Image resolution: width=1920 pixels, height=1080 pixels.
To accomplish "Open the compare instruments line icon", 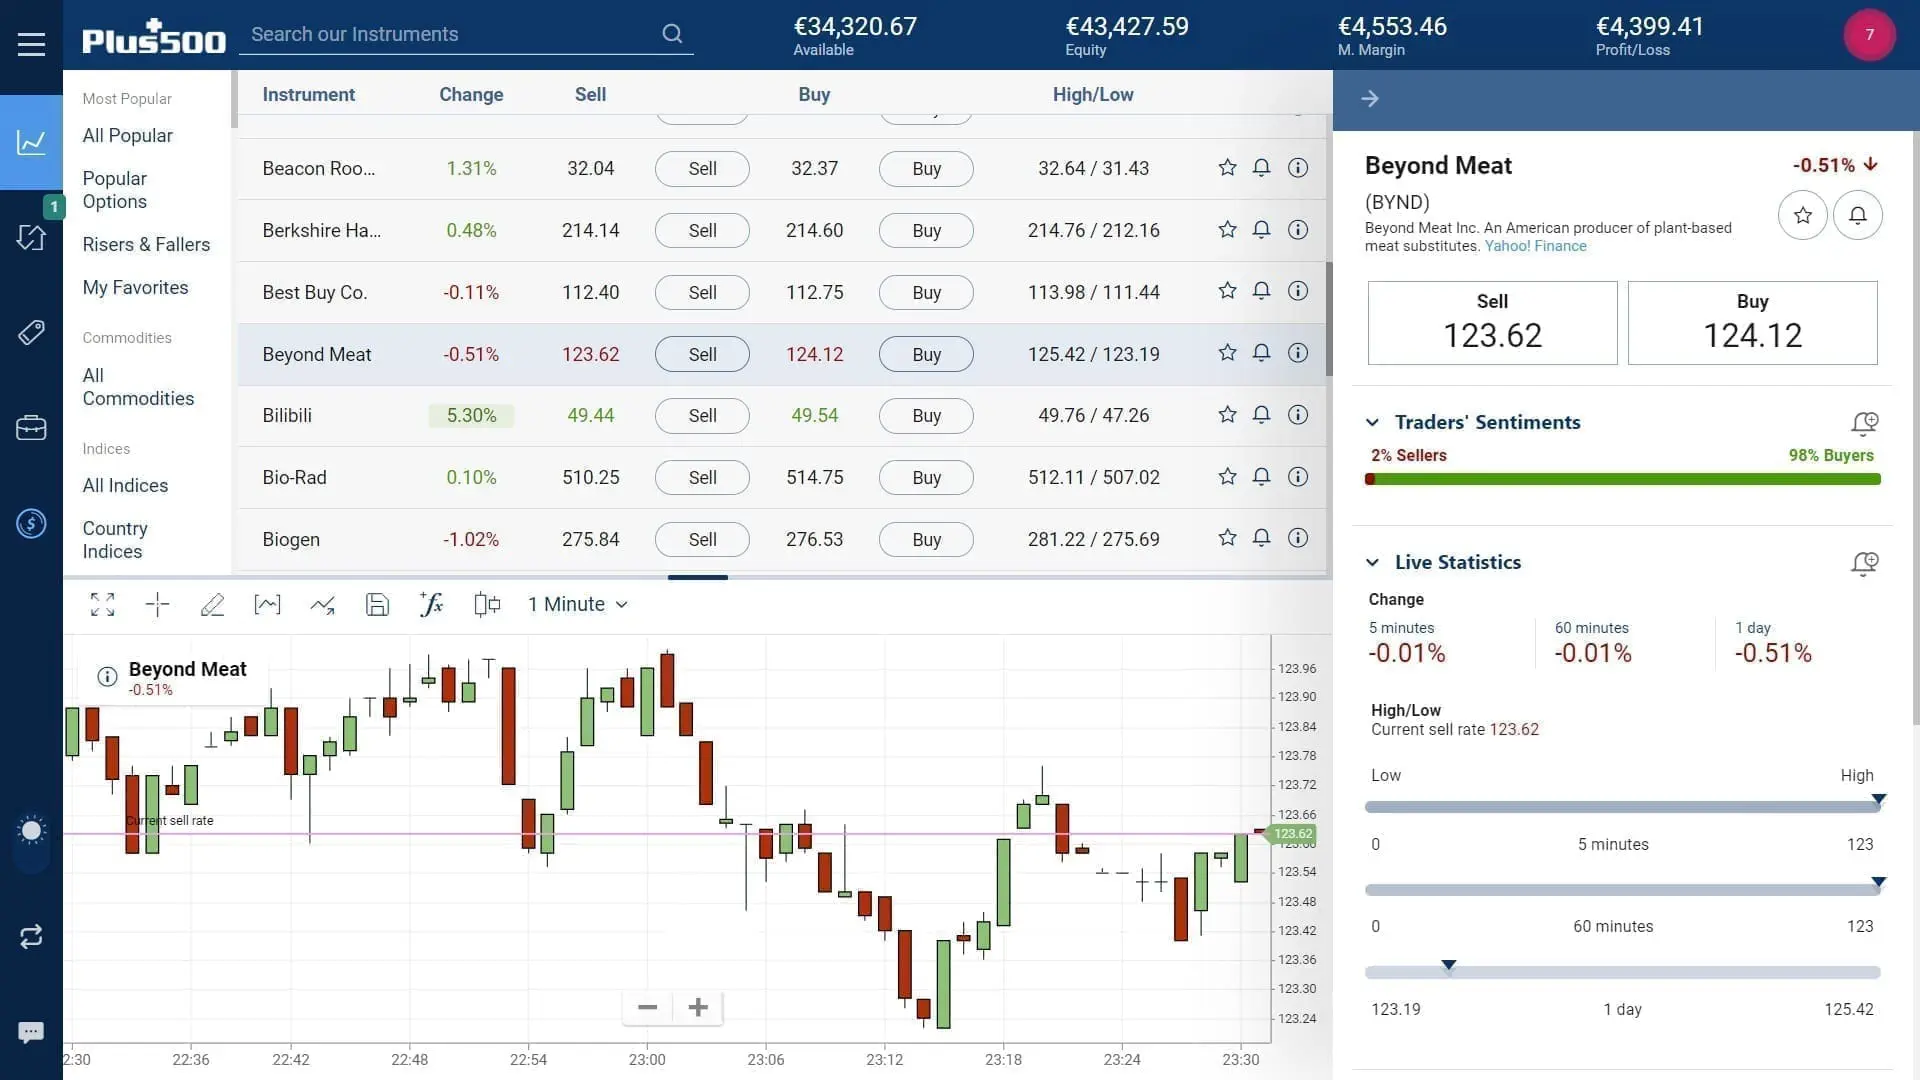I will 322,604.
